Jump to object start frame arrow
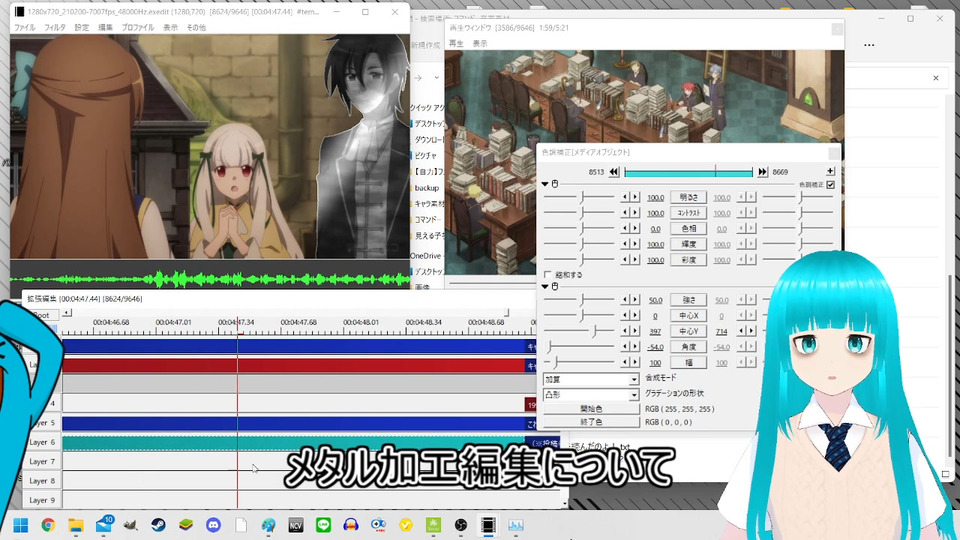 point(614,172)
